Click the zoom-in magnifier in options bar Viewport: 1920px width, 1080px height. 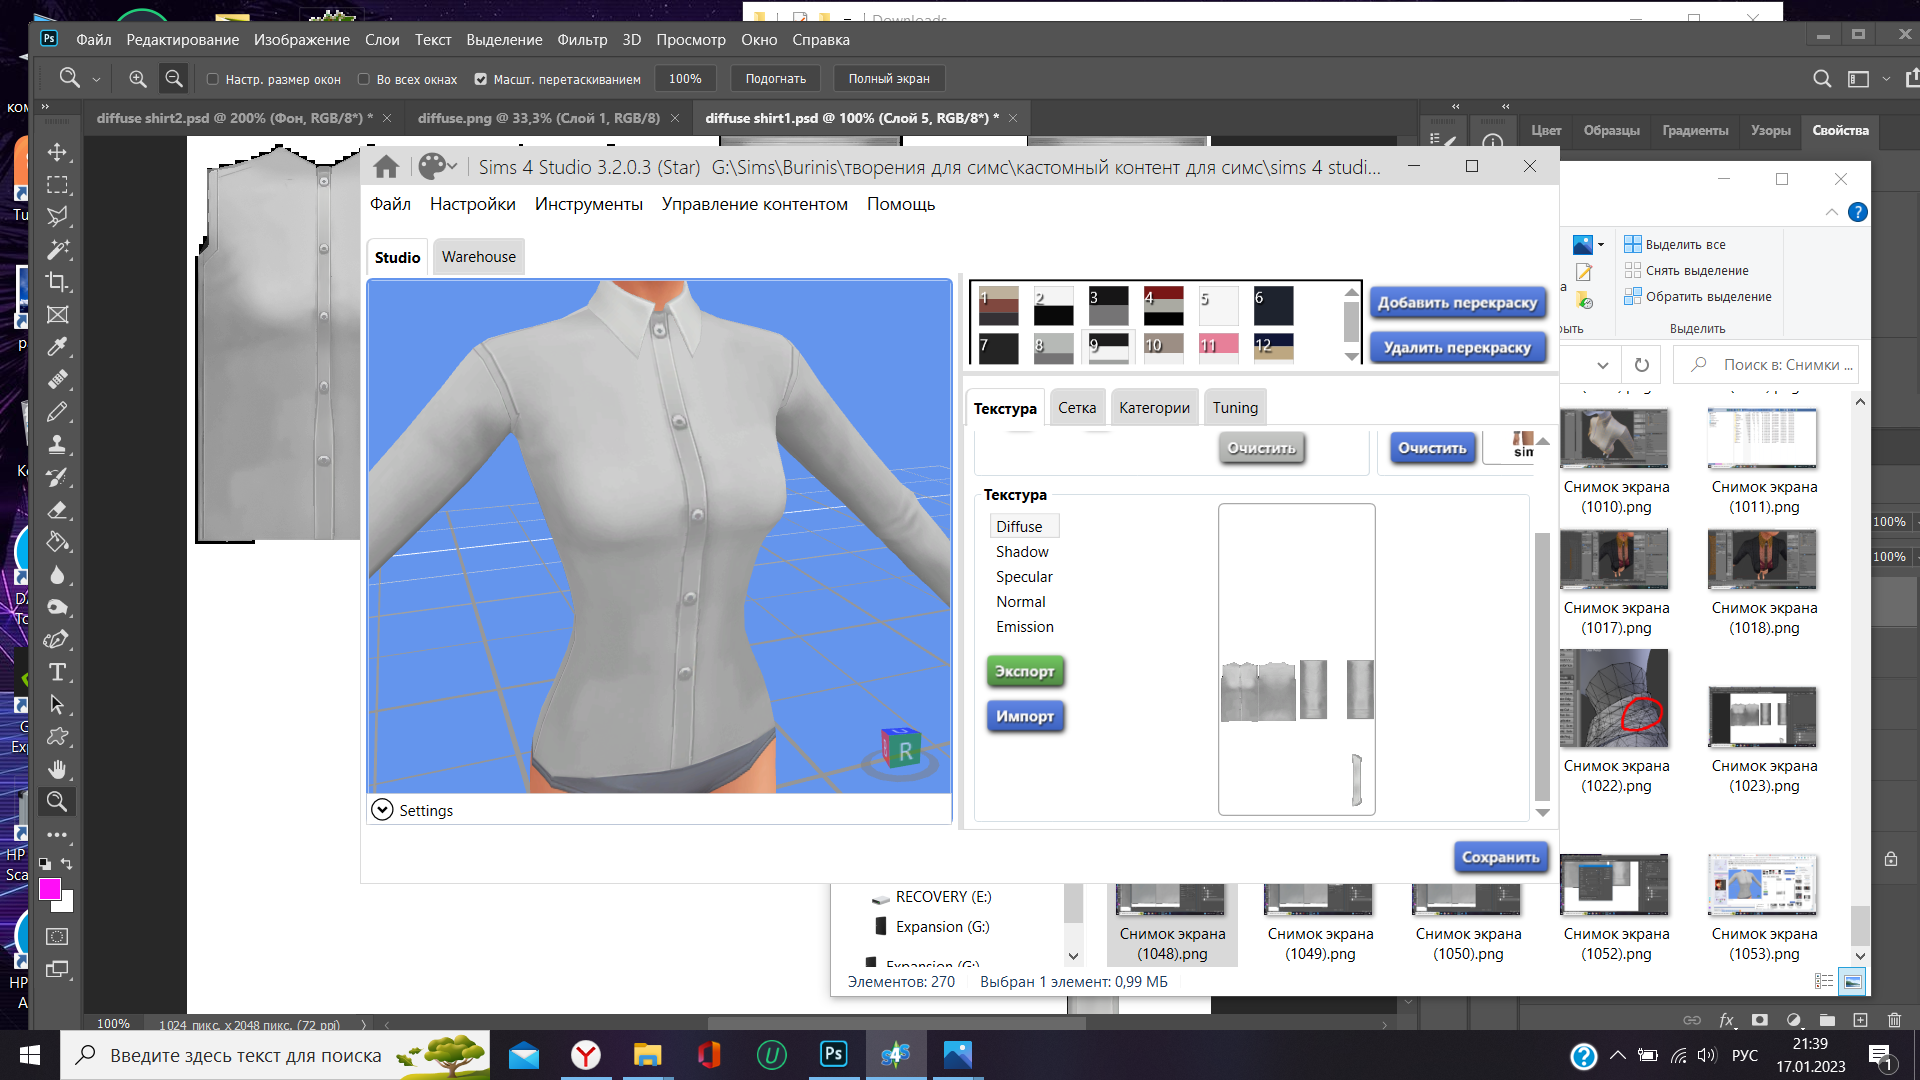point(138,79)
